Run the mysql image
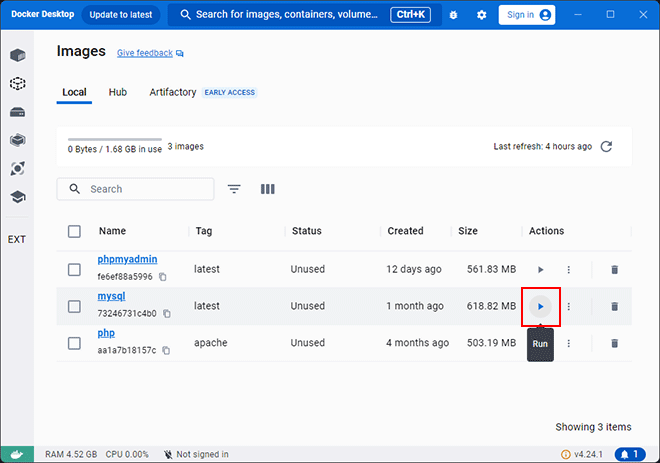 pyautogui.click(x=540, y=306)
